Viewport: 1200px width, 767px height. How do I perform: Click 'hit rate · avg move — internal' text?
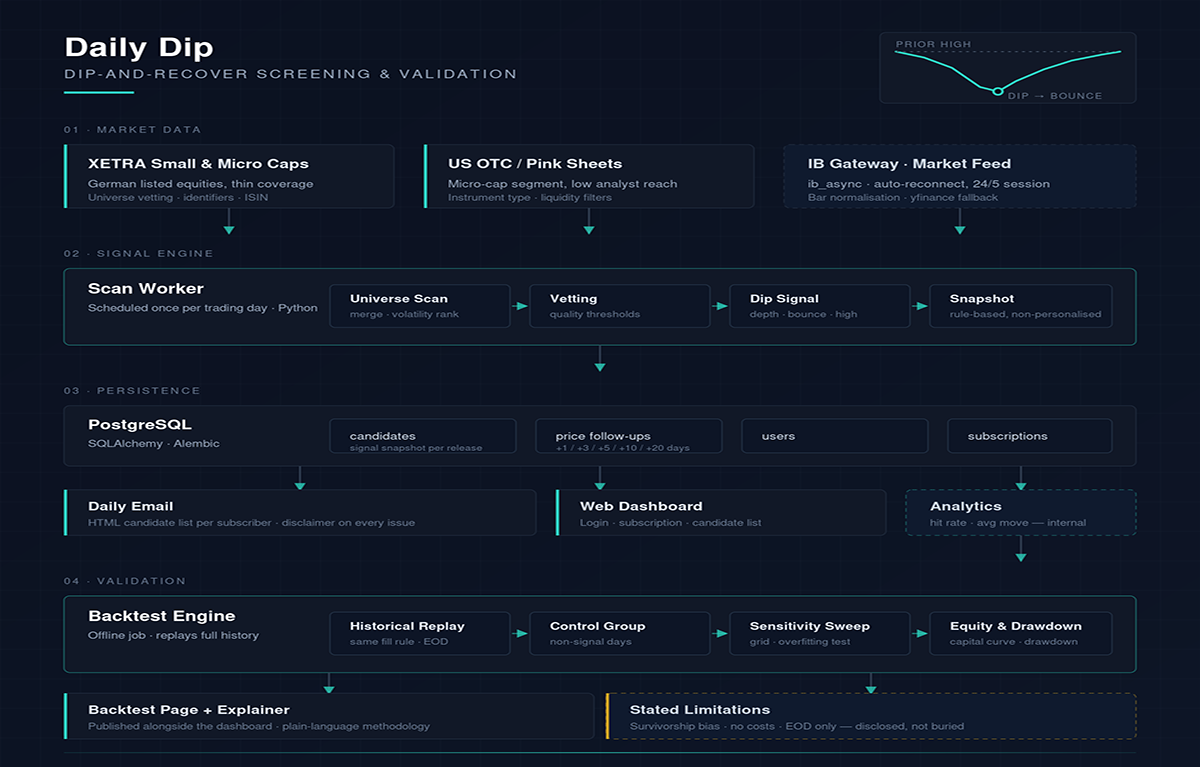tap(1008, 522)
